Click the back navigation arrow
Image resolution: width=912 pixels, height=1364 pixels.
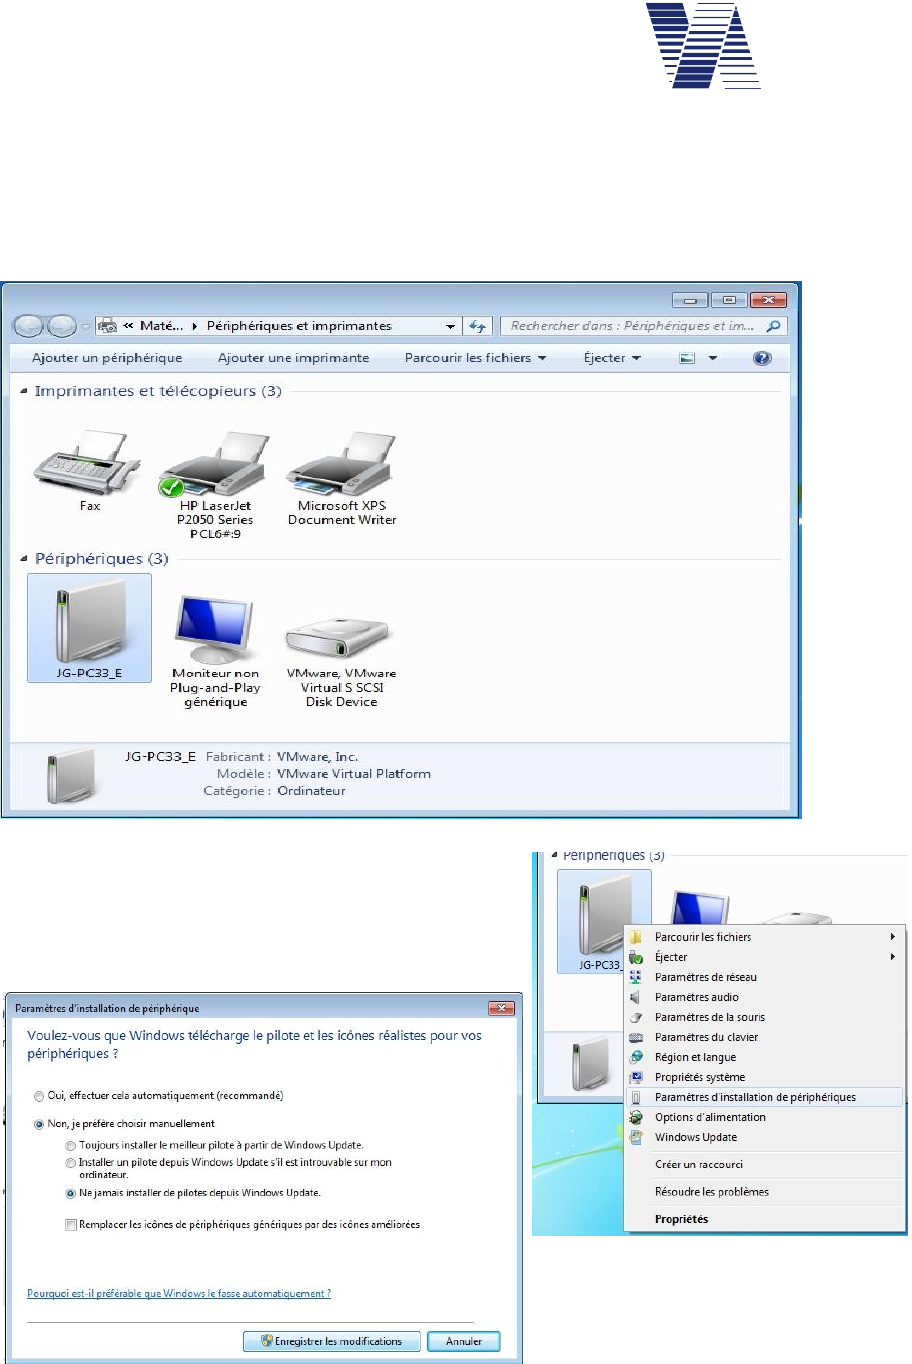click(x=29, y=326)
